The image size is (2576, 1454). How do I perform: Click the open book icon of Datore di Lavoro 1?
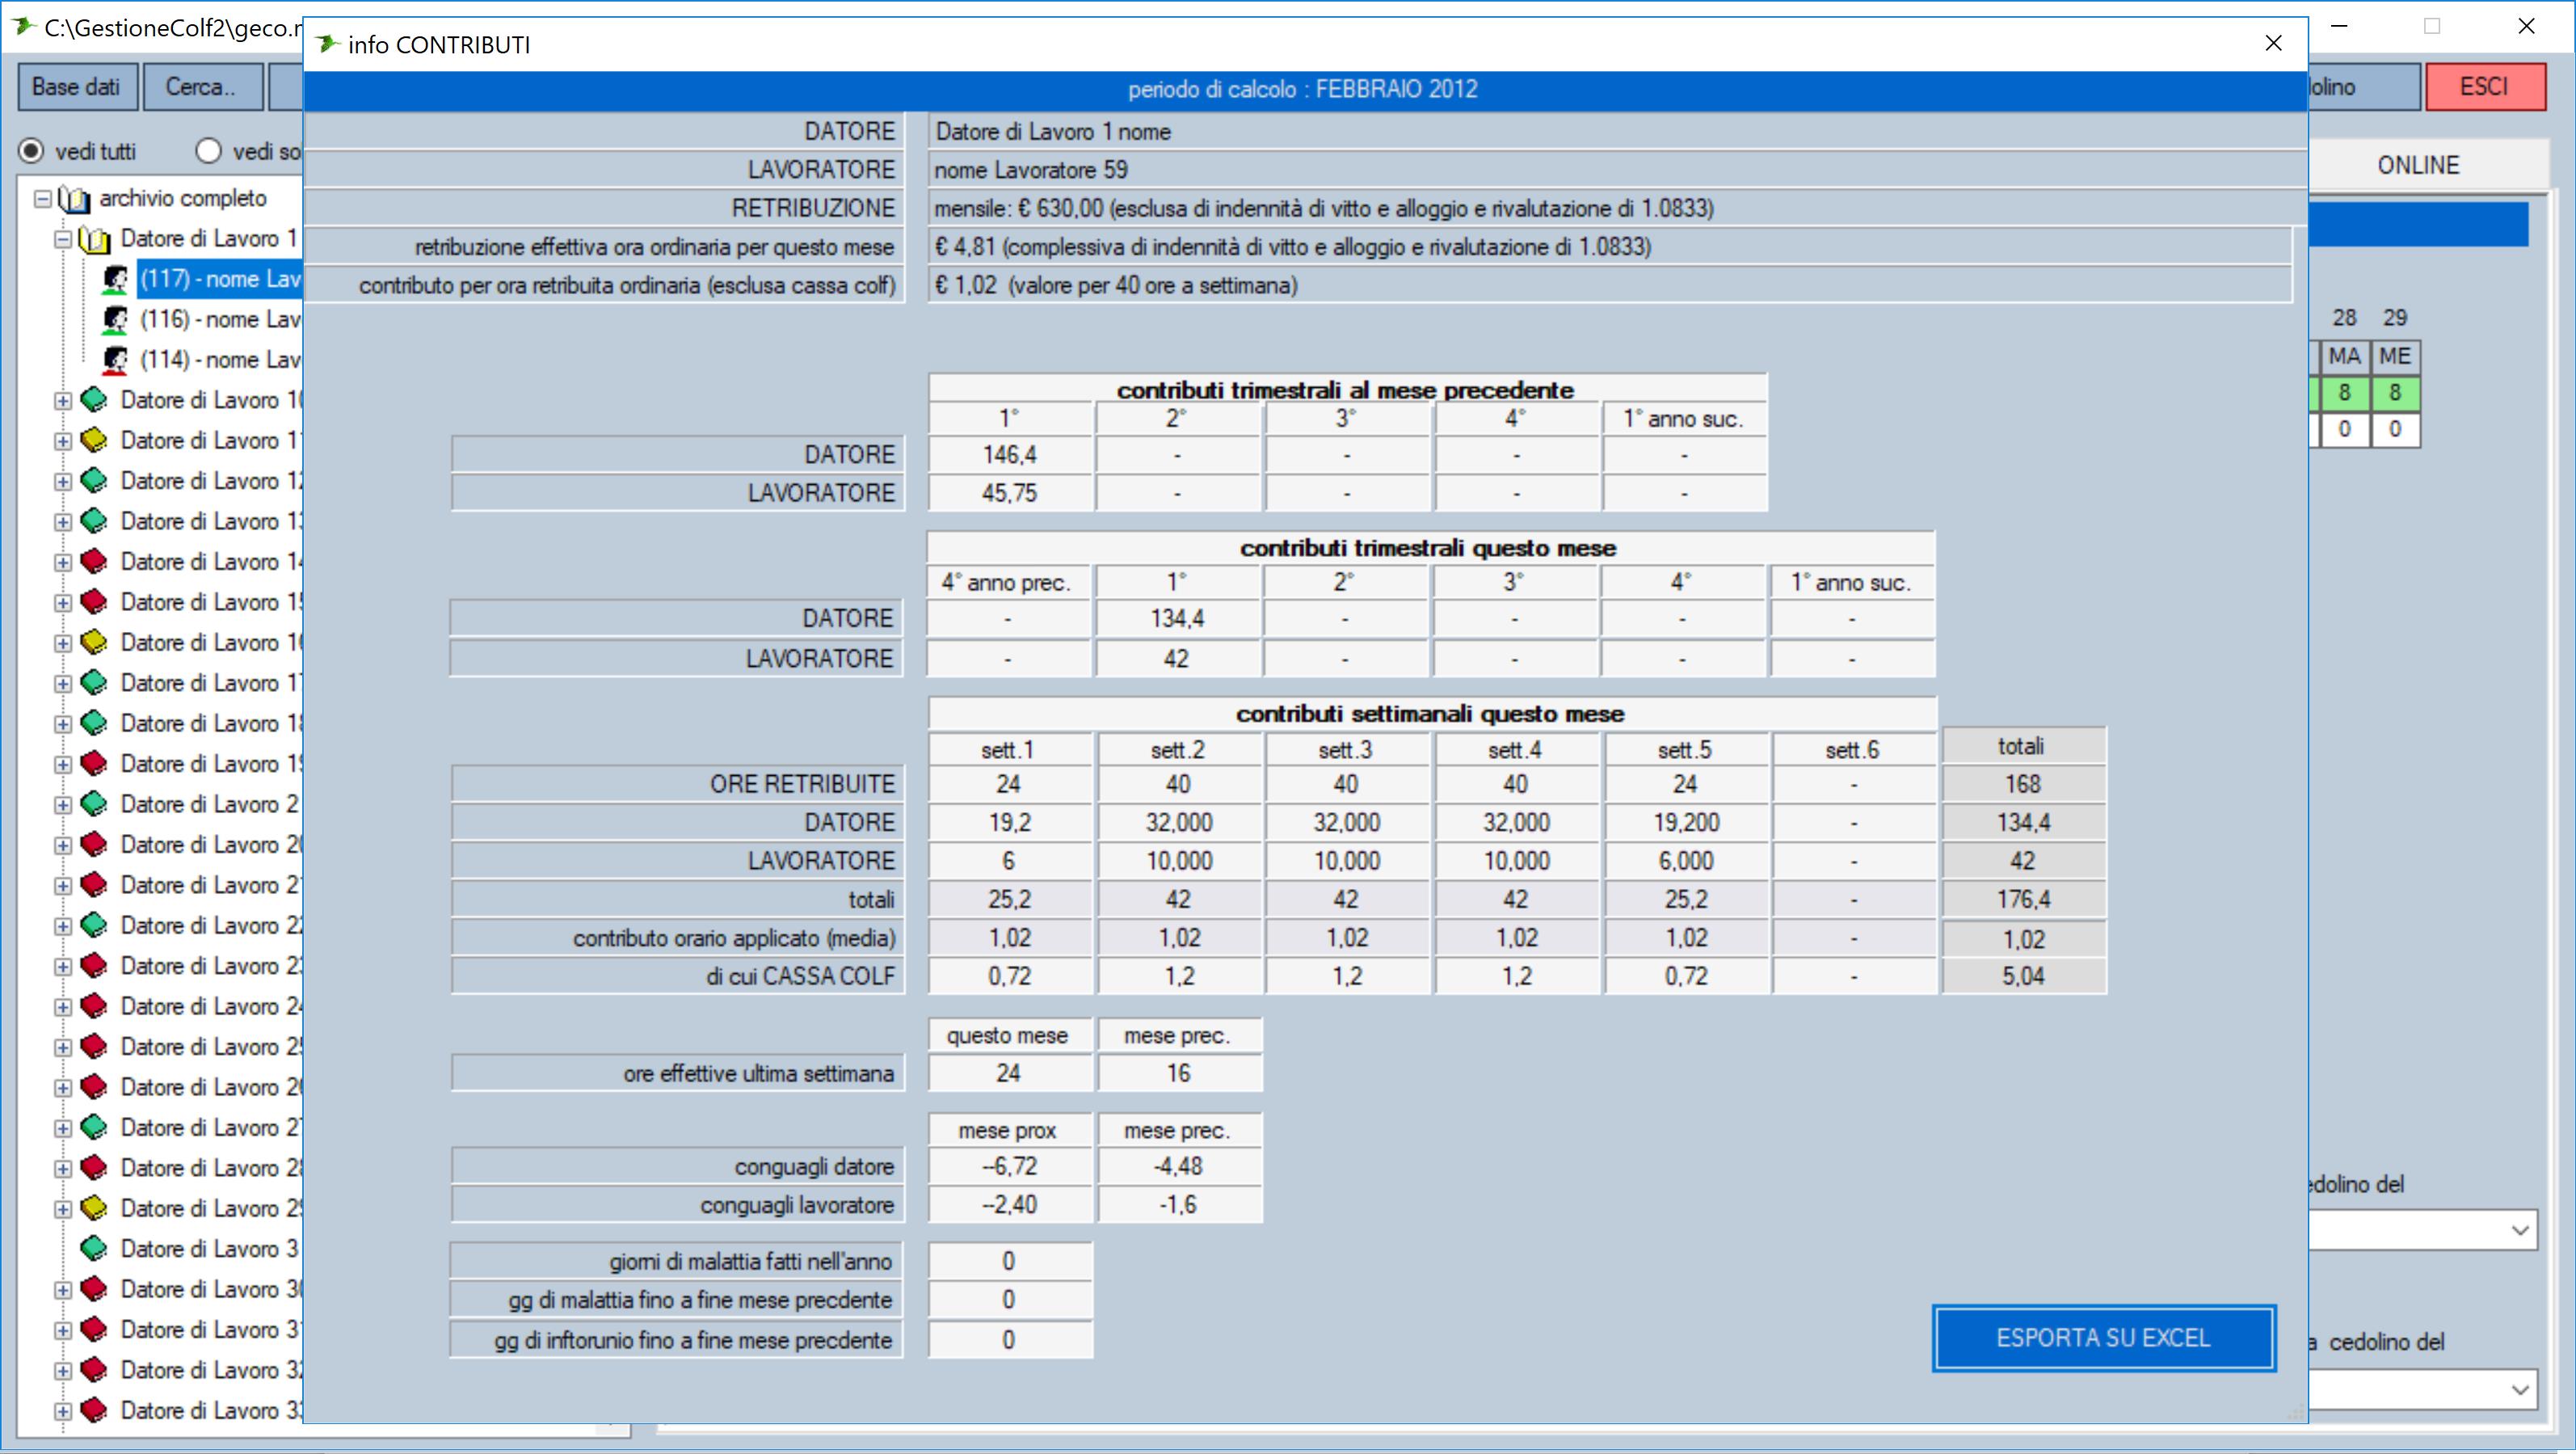94,239
